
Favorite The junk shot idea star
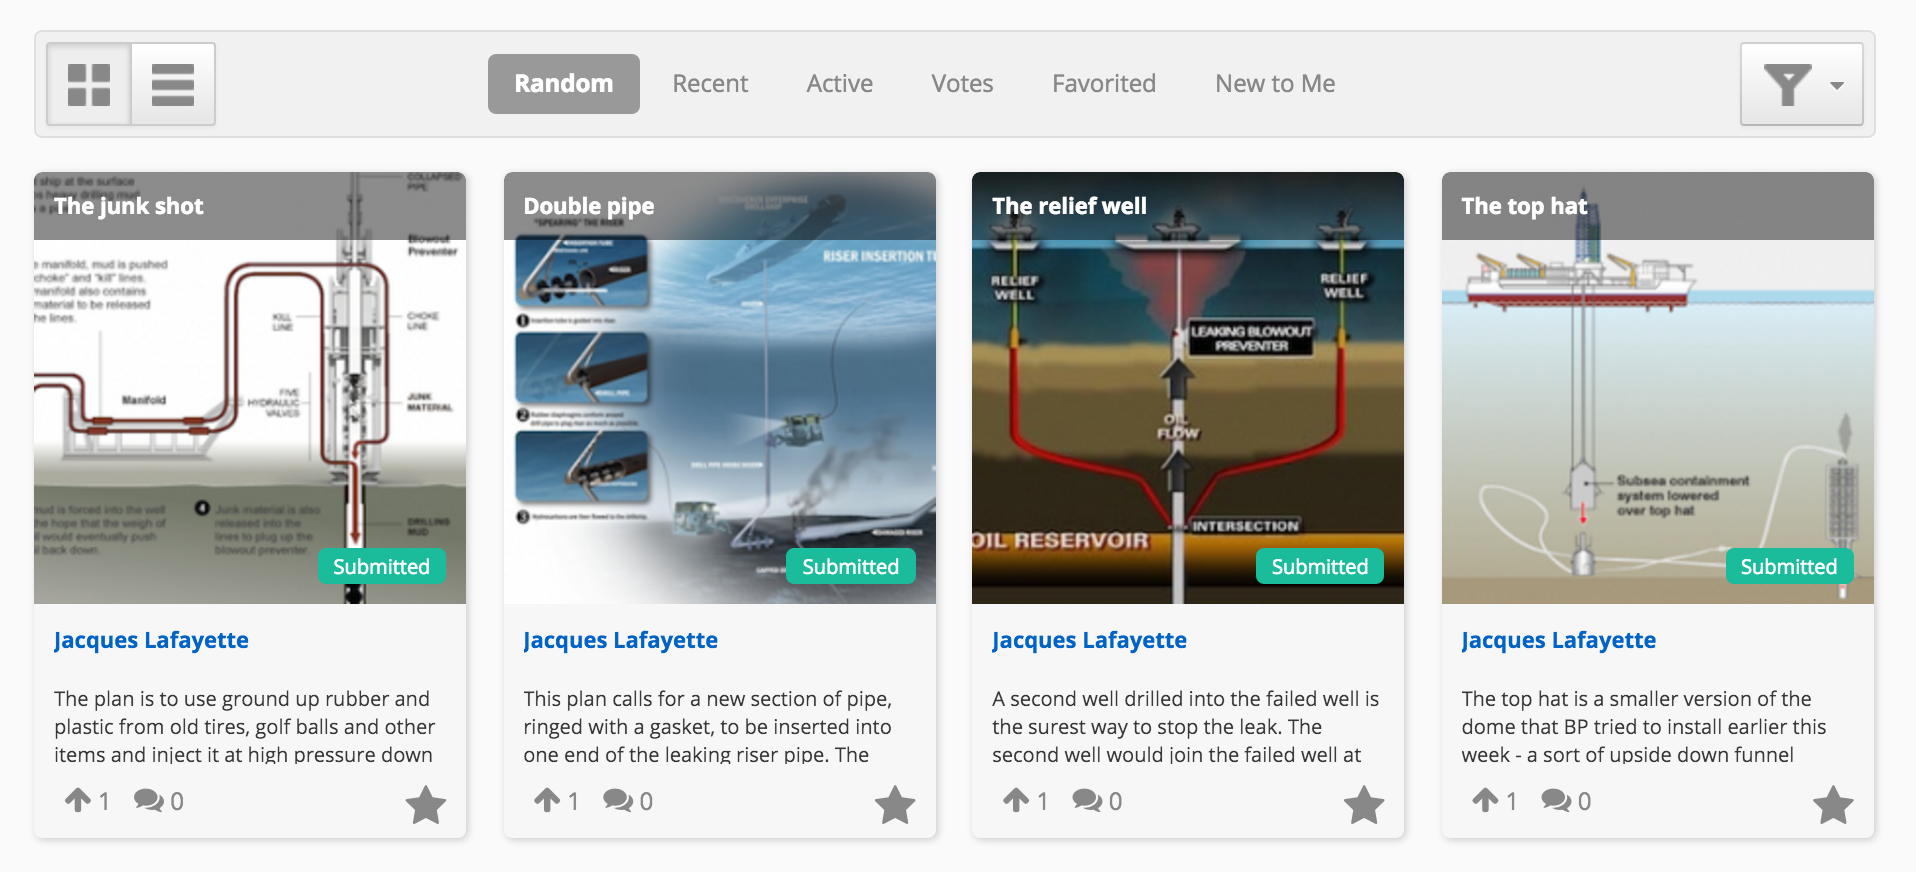pyautogui.click(x=426, y=804)
